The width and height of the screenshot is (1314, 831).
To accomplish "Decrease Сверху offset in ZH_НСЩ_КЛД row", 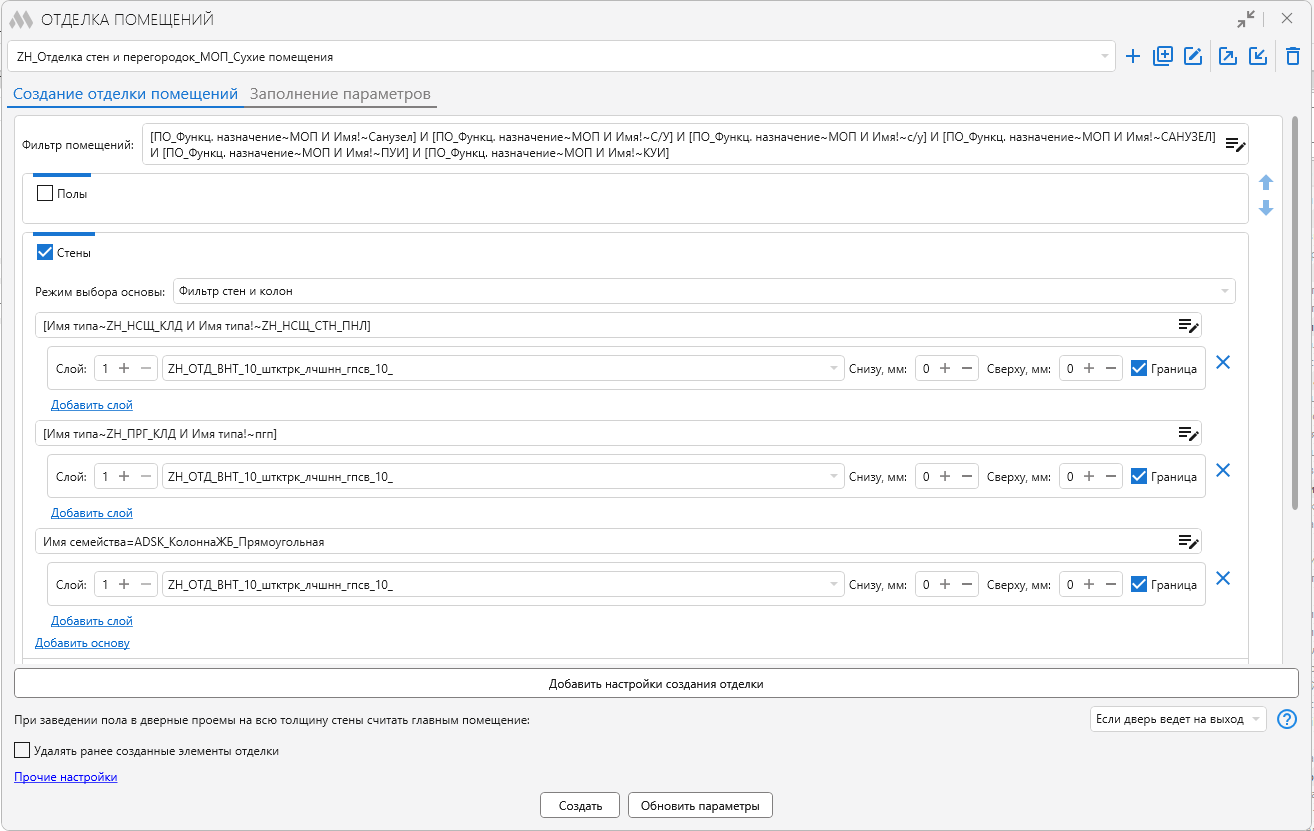I will tap(1111, 368).
